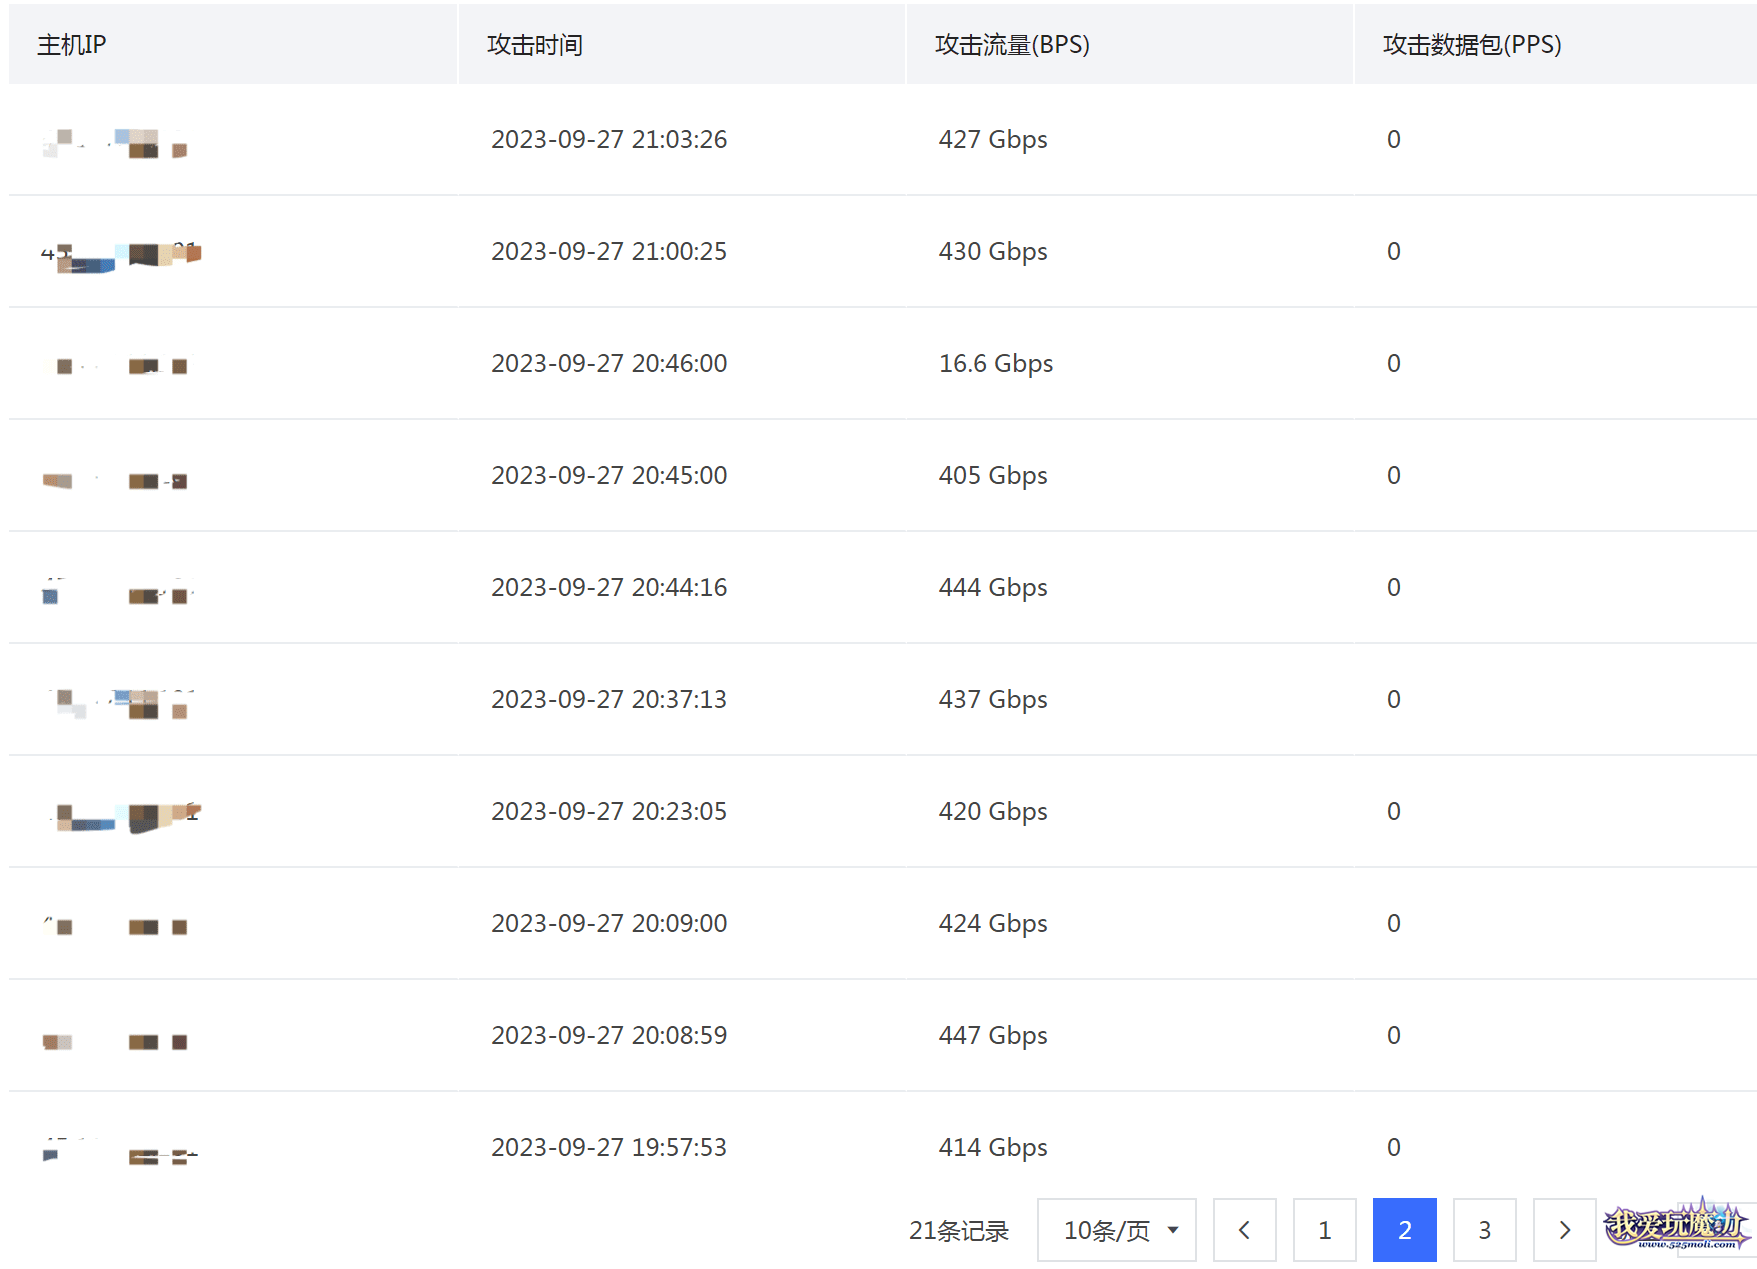Select the 2023-09-27 20:23:05 time cell
This screenshot has height=1269, width=1757.
pos(609,811)
